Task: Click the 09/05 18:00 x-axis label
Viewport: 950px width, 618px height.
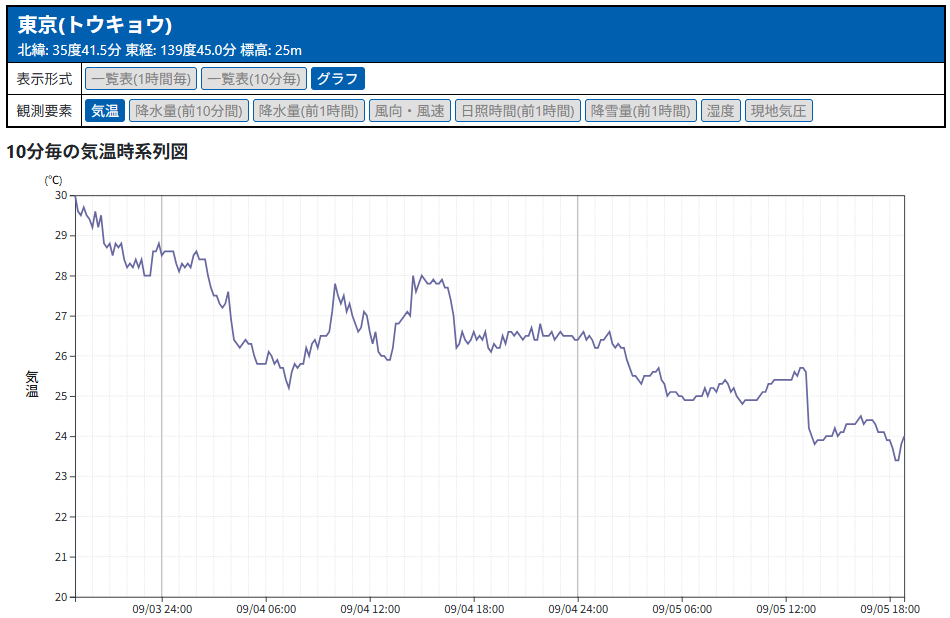Action: coord(889,608)
